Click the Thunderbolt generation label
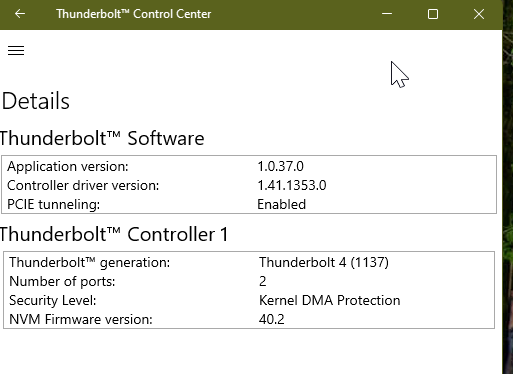Screen dimensions: 513x374 click(x=89, y=263)
